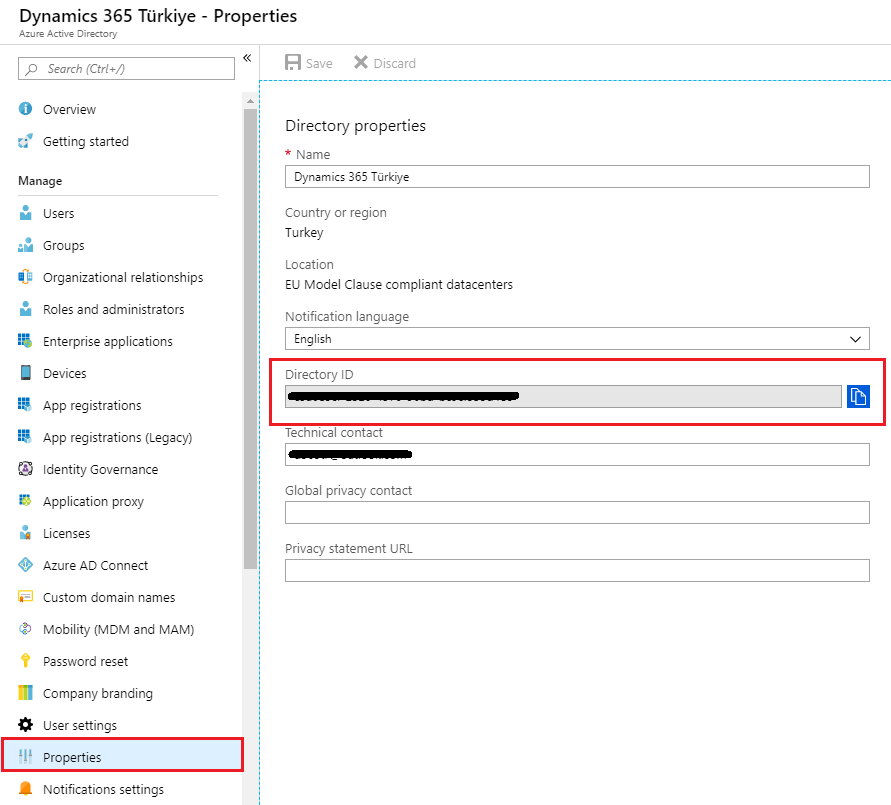Click the Properties sliders icon

pos(26,757)
